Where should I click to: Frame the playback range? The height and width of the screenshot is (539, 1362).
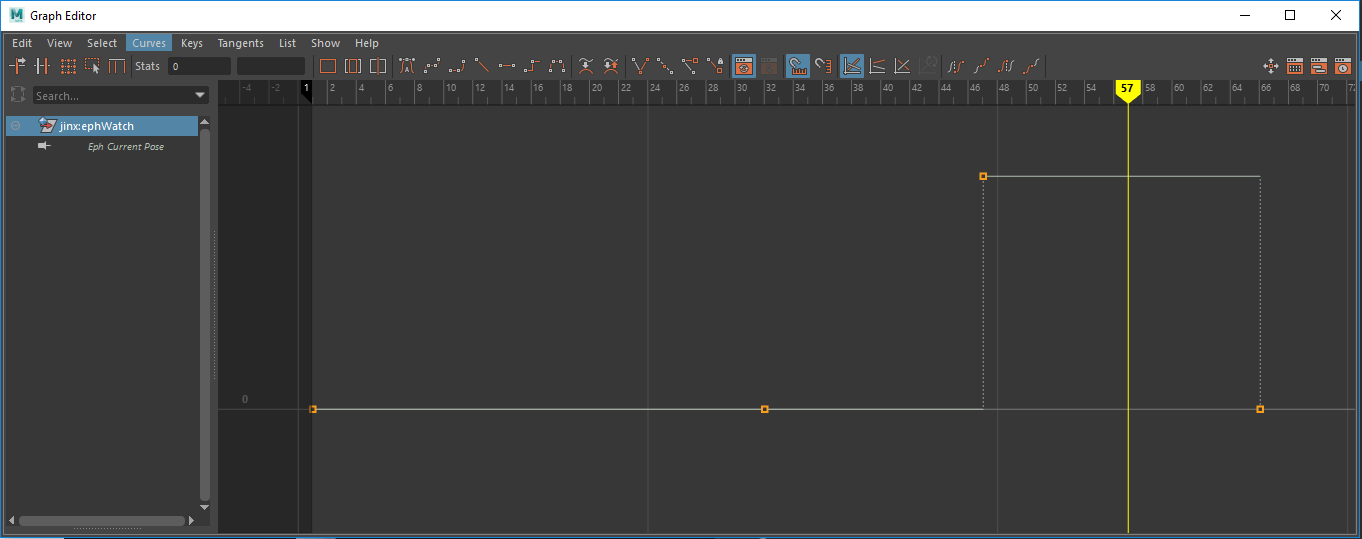353,66
